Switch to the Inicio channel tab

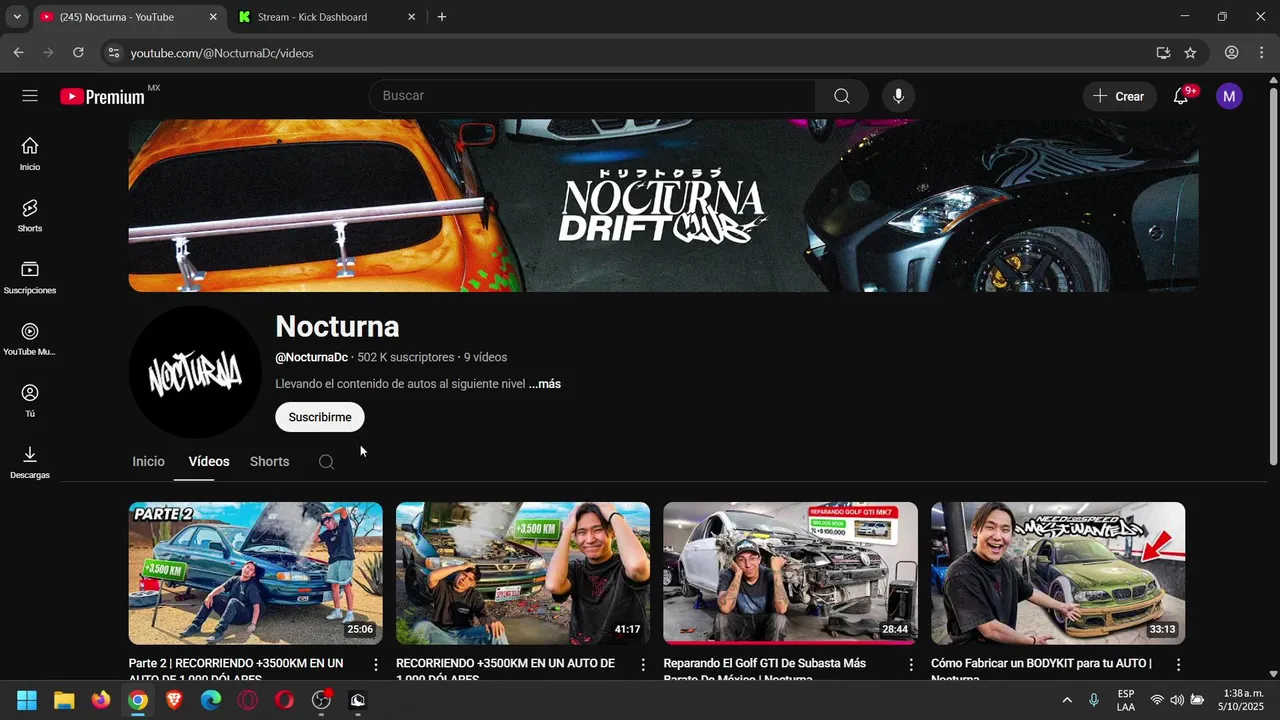point(148,462)
